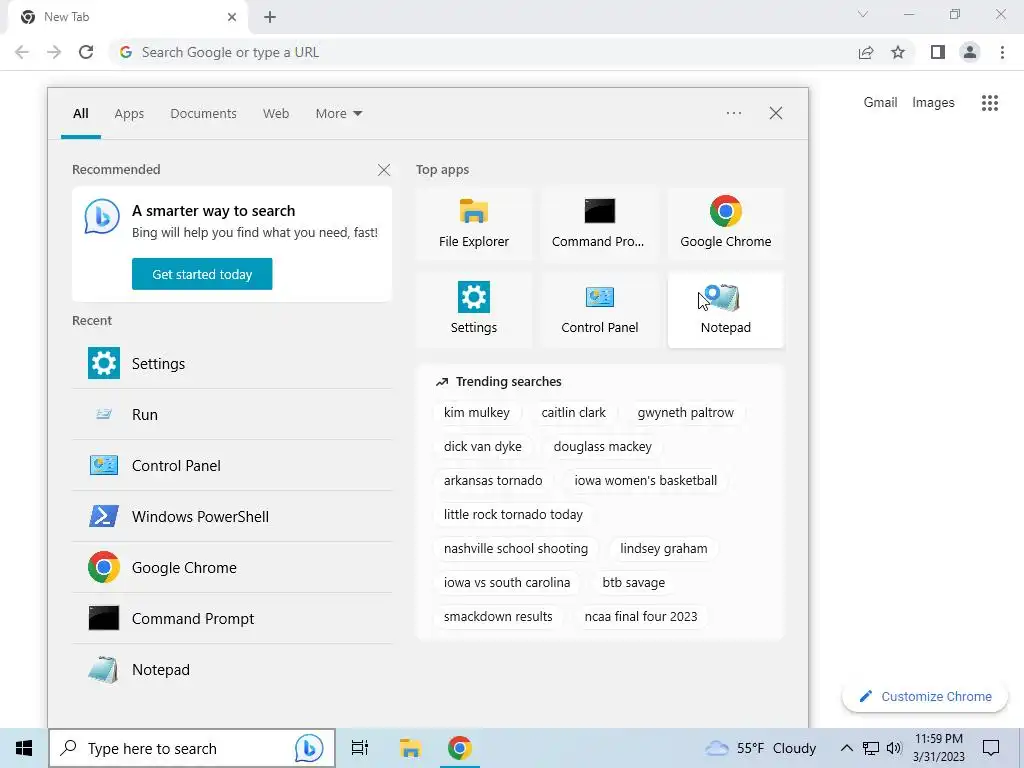Screen dimensions: 1024x768
Task: Click the Bing chat icon in search box
Action: [x=308, y=748]
